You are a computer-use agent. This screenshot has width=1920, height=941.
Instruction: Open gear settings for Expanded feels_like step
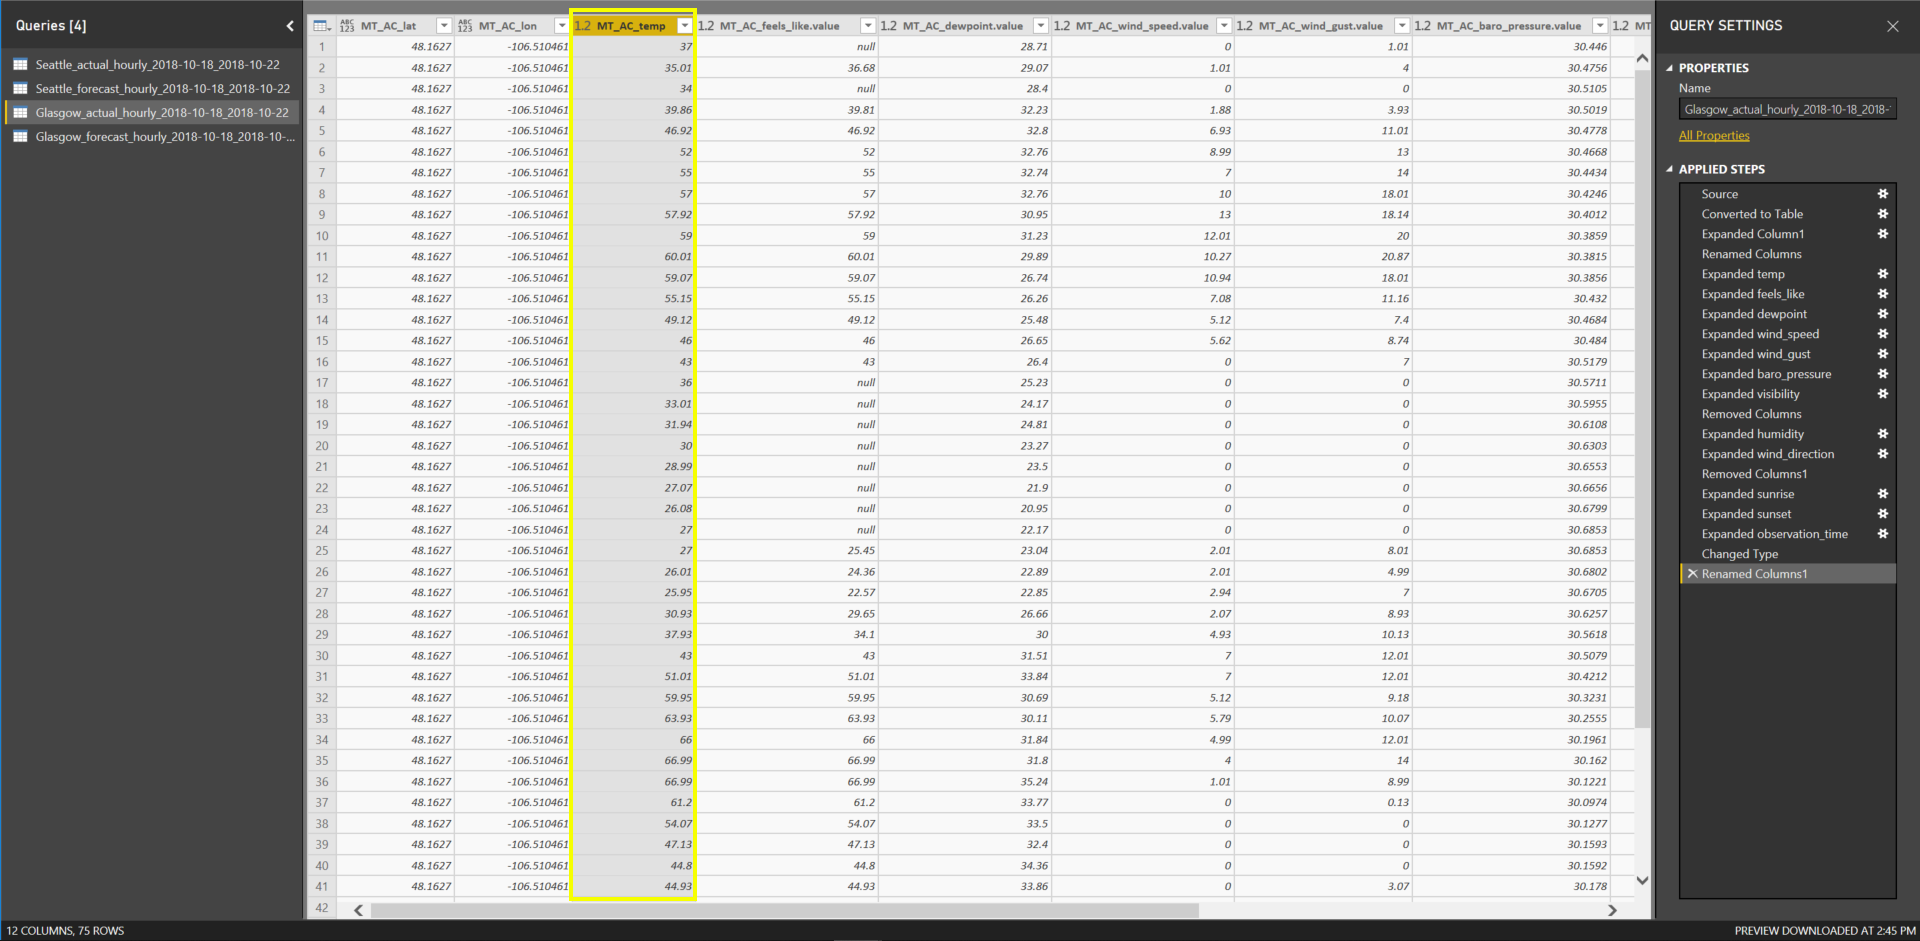click(1882, 294)
